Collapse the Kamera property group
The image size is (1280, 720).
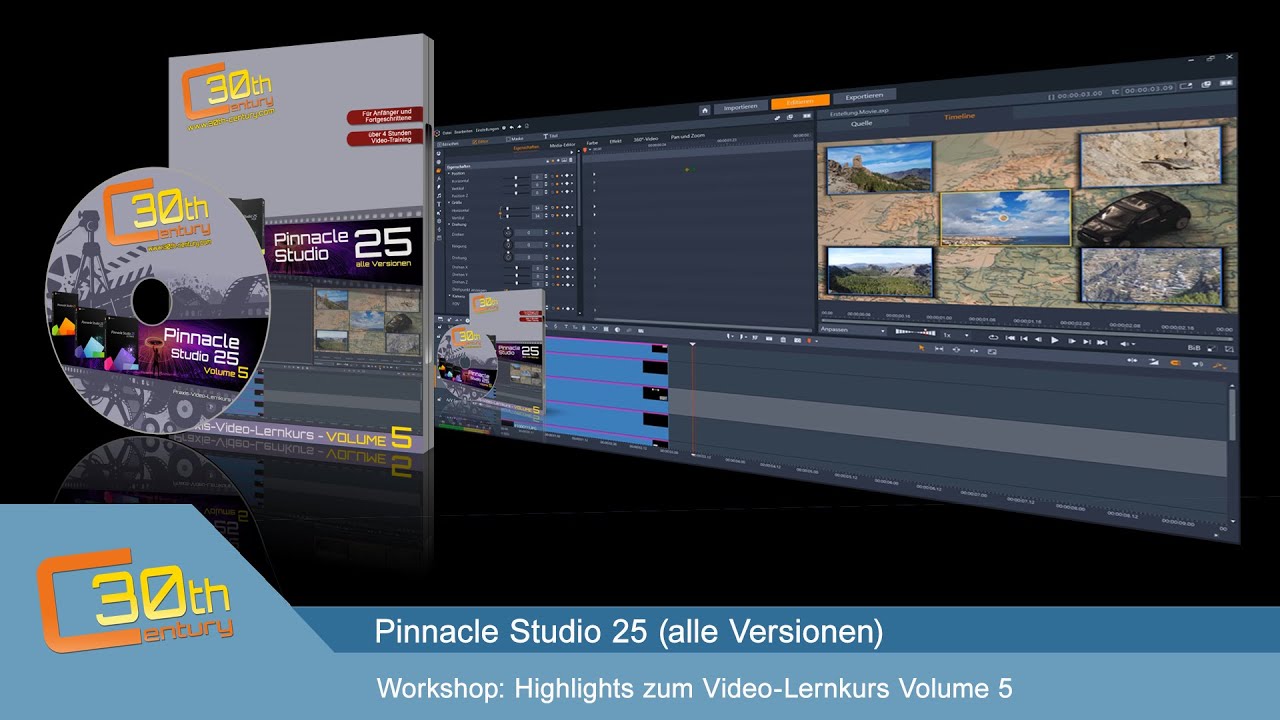point(449,296)
